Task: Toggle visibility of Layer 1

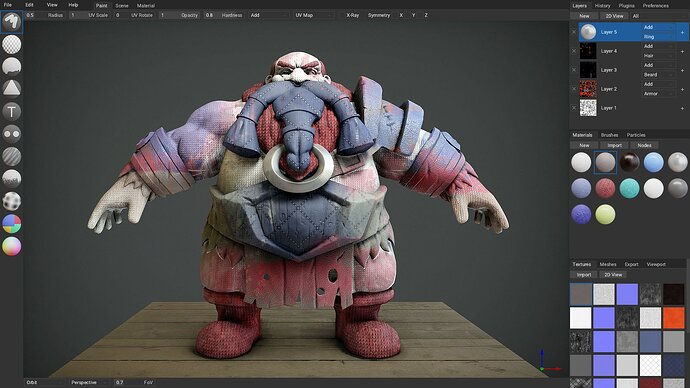Action: click(x=574, y=108)
